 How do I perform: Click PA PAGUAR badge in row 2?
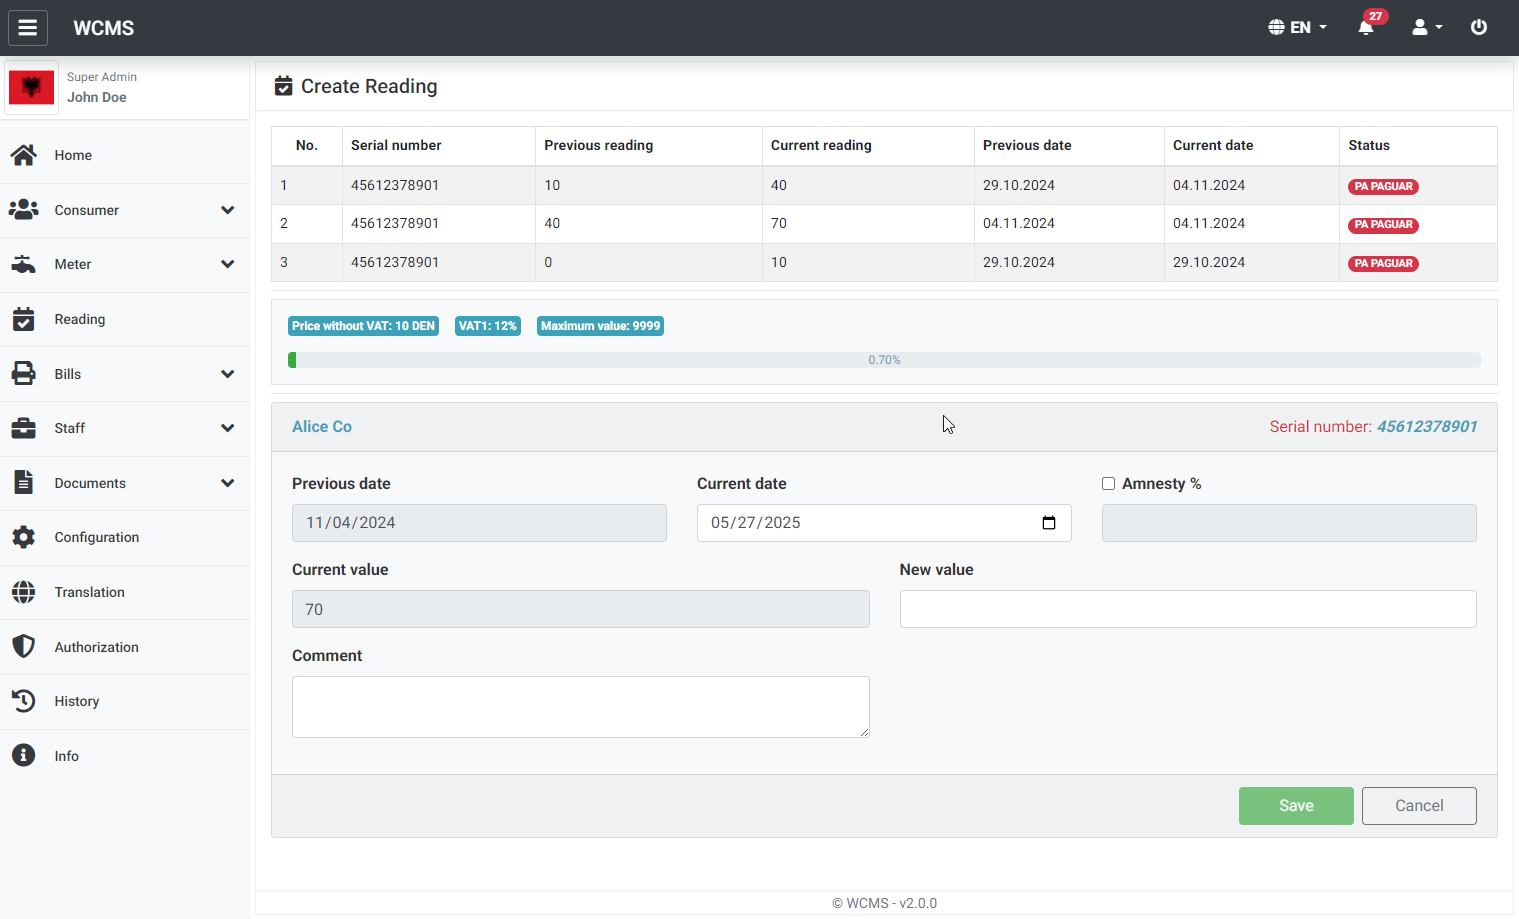coord(1383,225)
